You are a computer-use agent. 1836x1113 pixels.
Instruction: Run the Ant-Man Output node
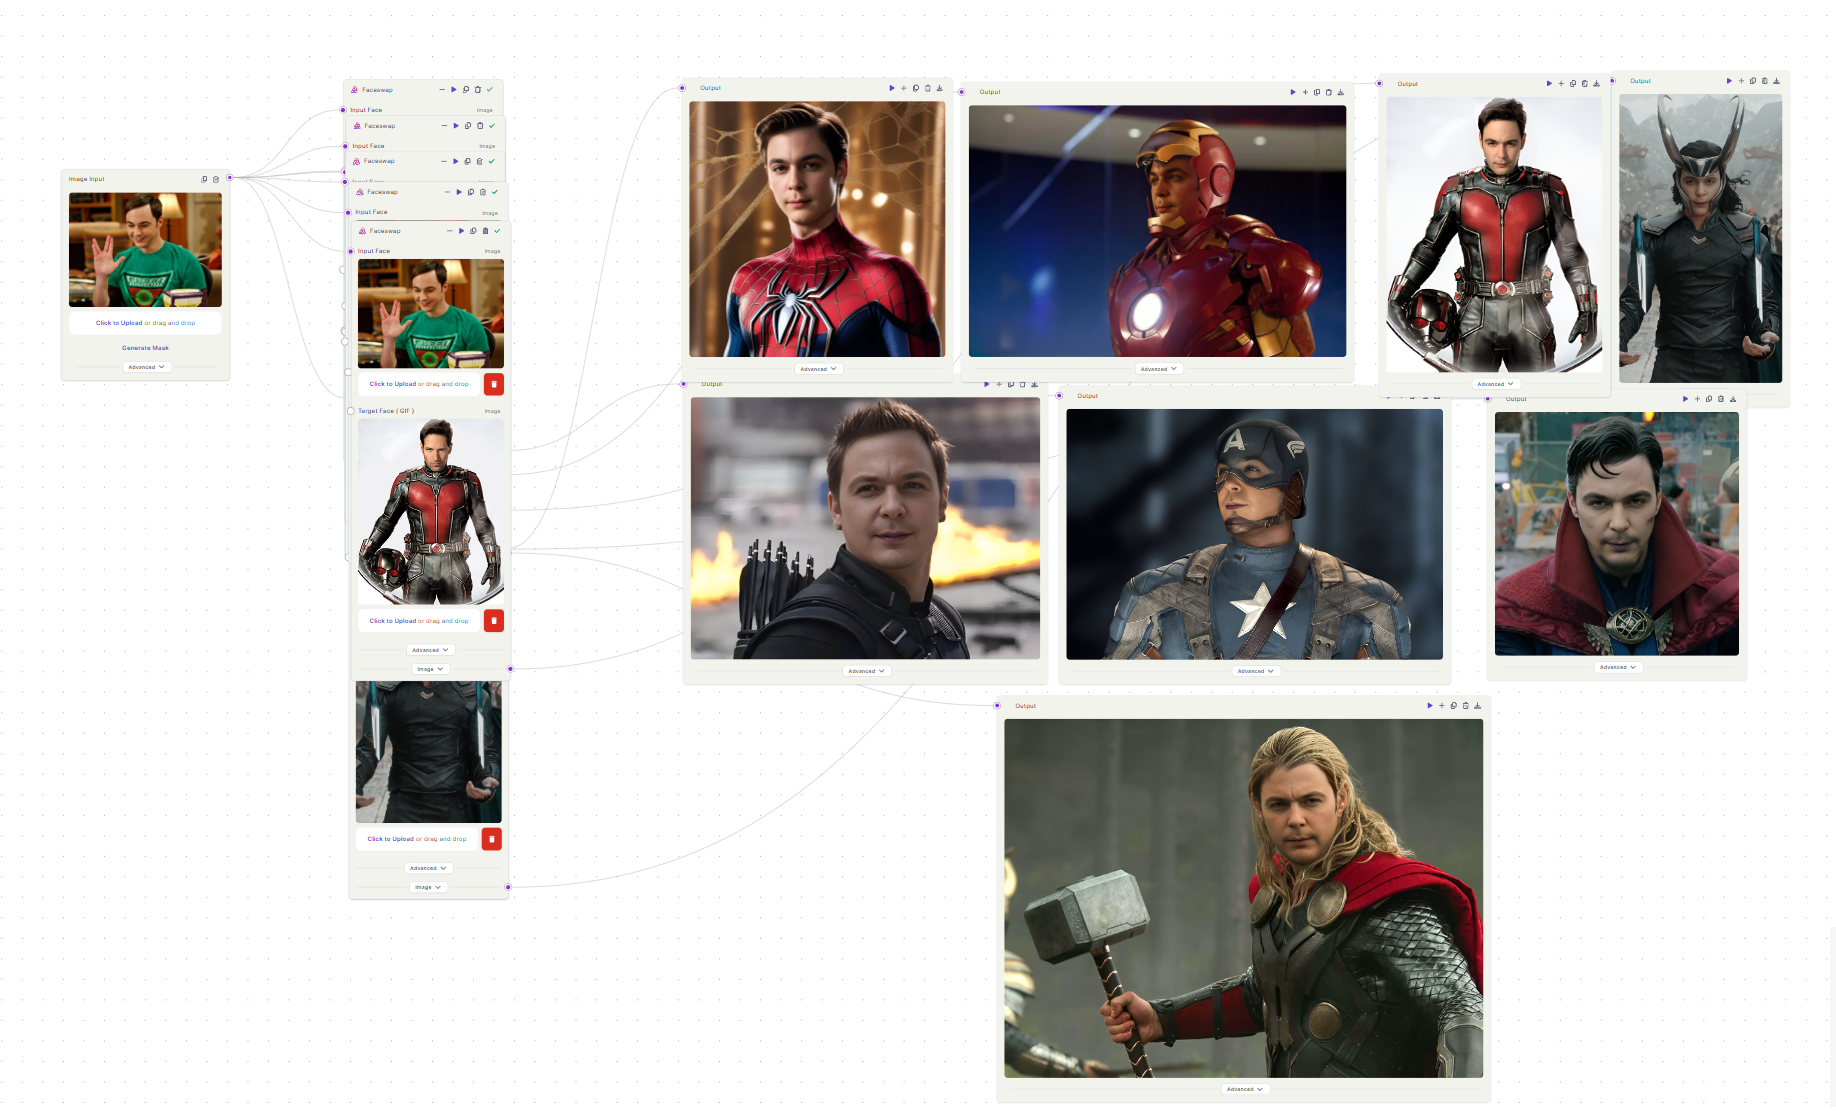(1549, 84)
